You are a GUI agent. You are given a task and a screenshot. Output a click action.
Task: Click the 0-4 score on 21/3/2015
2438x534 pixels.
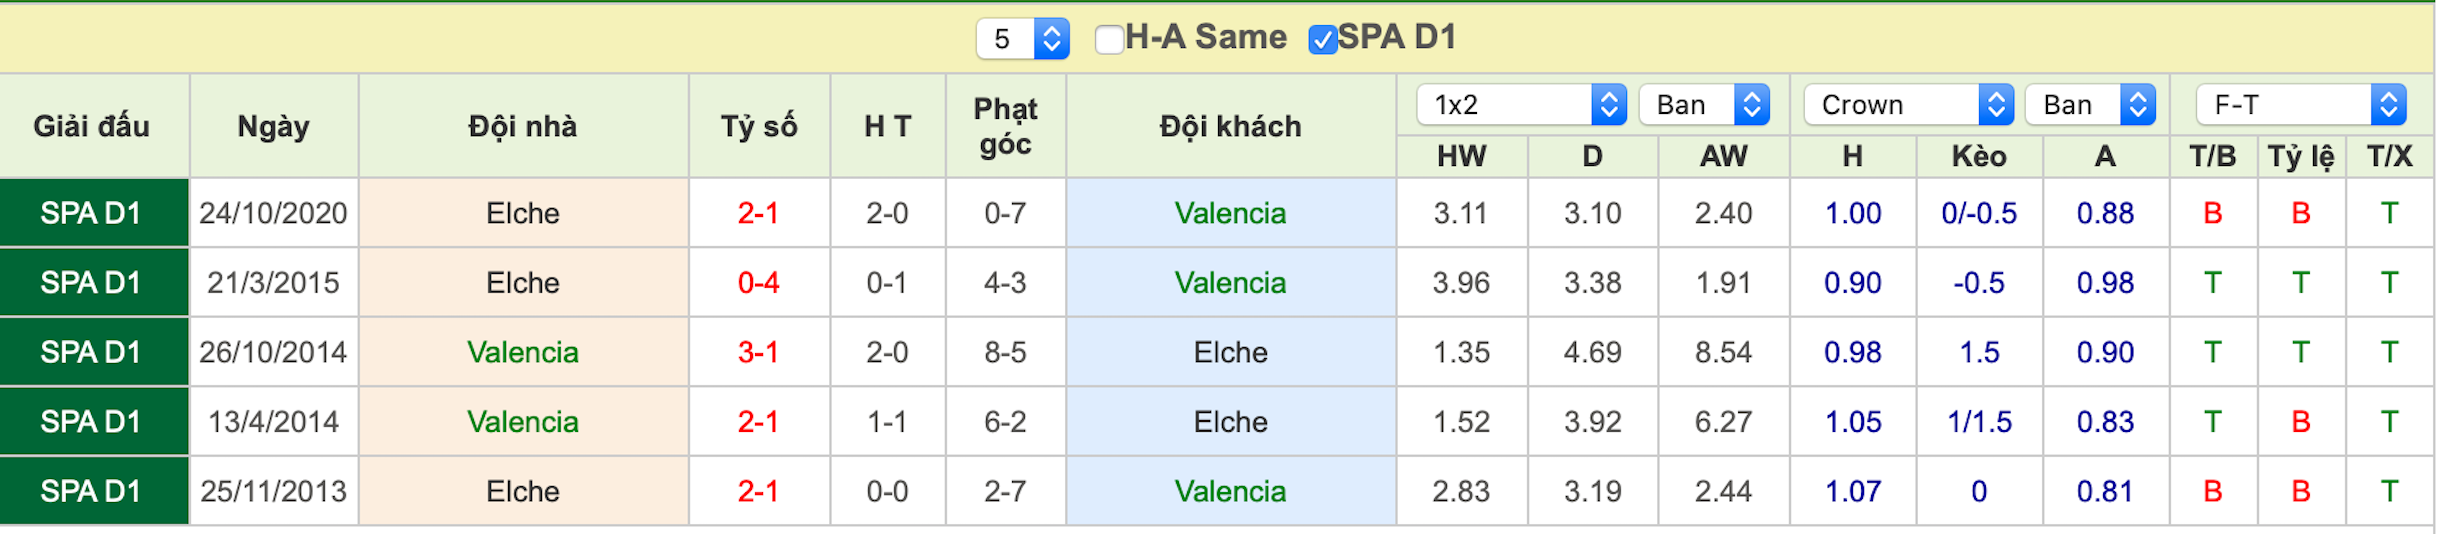click(x=758, y=283)
